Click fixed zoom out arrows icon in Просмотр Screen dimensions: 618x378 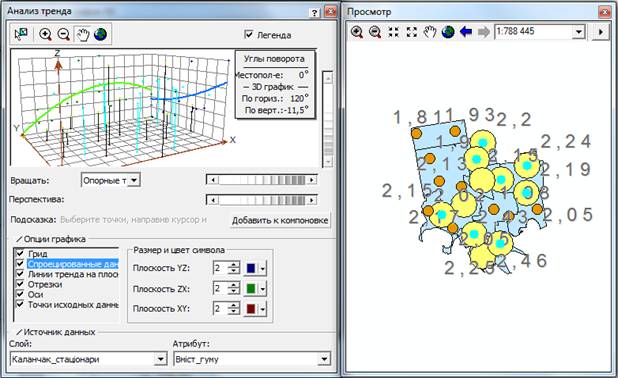pyautogui.click(x=411, y=32)
